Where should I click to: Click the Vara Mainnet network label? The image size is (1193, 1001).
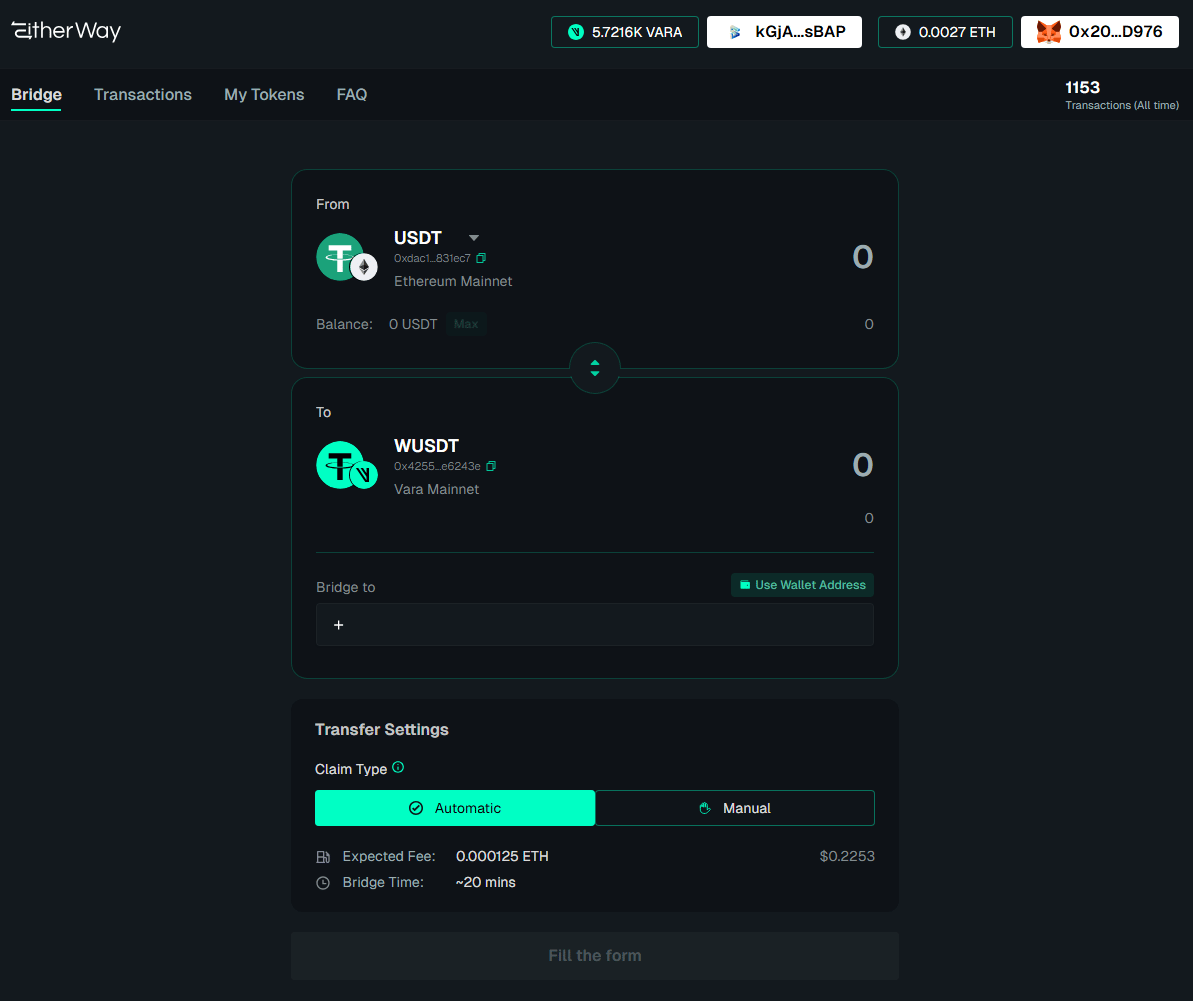coord(437,489)
